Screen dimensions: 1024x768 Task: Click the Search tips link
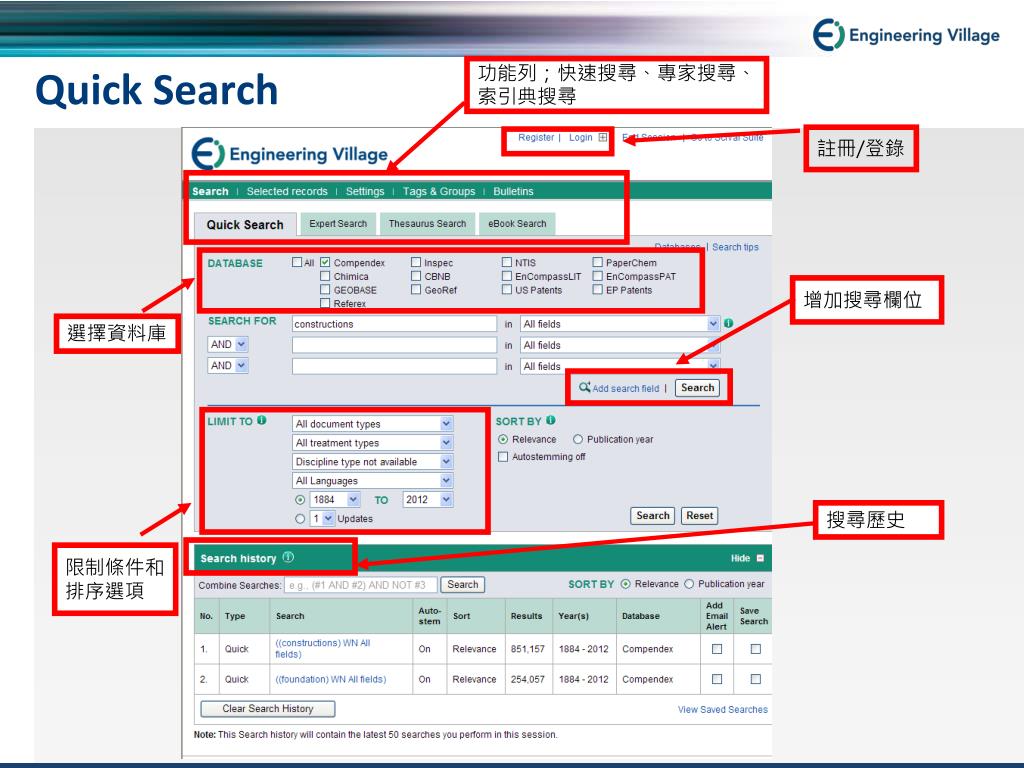coord(735,247)
